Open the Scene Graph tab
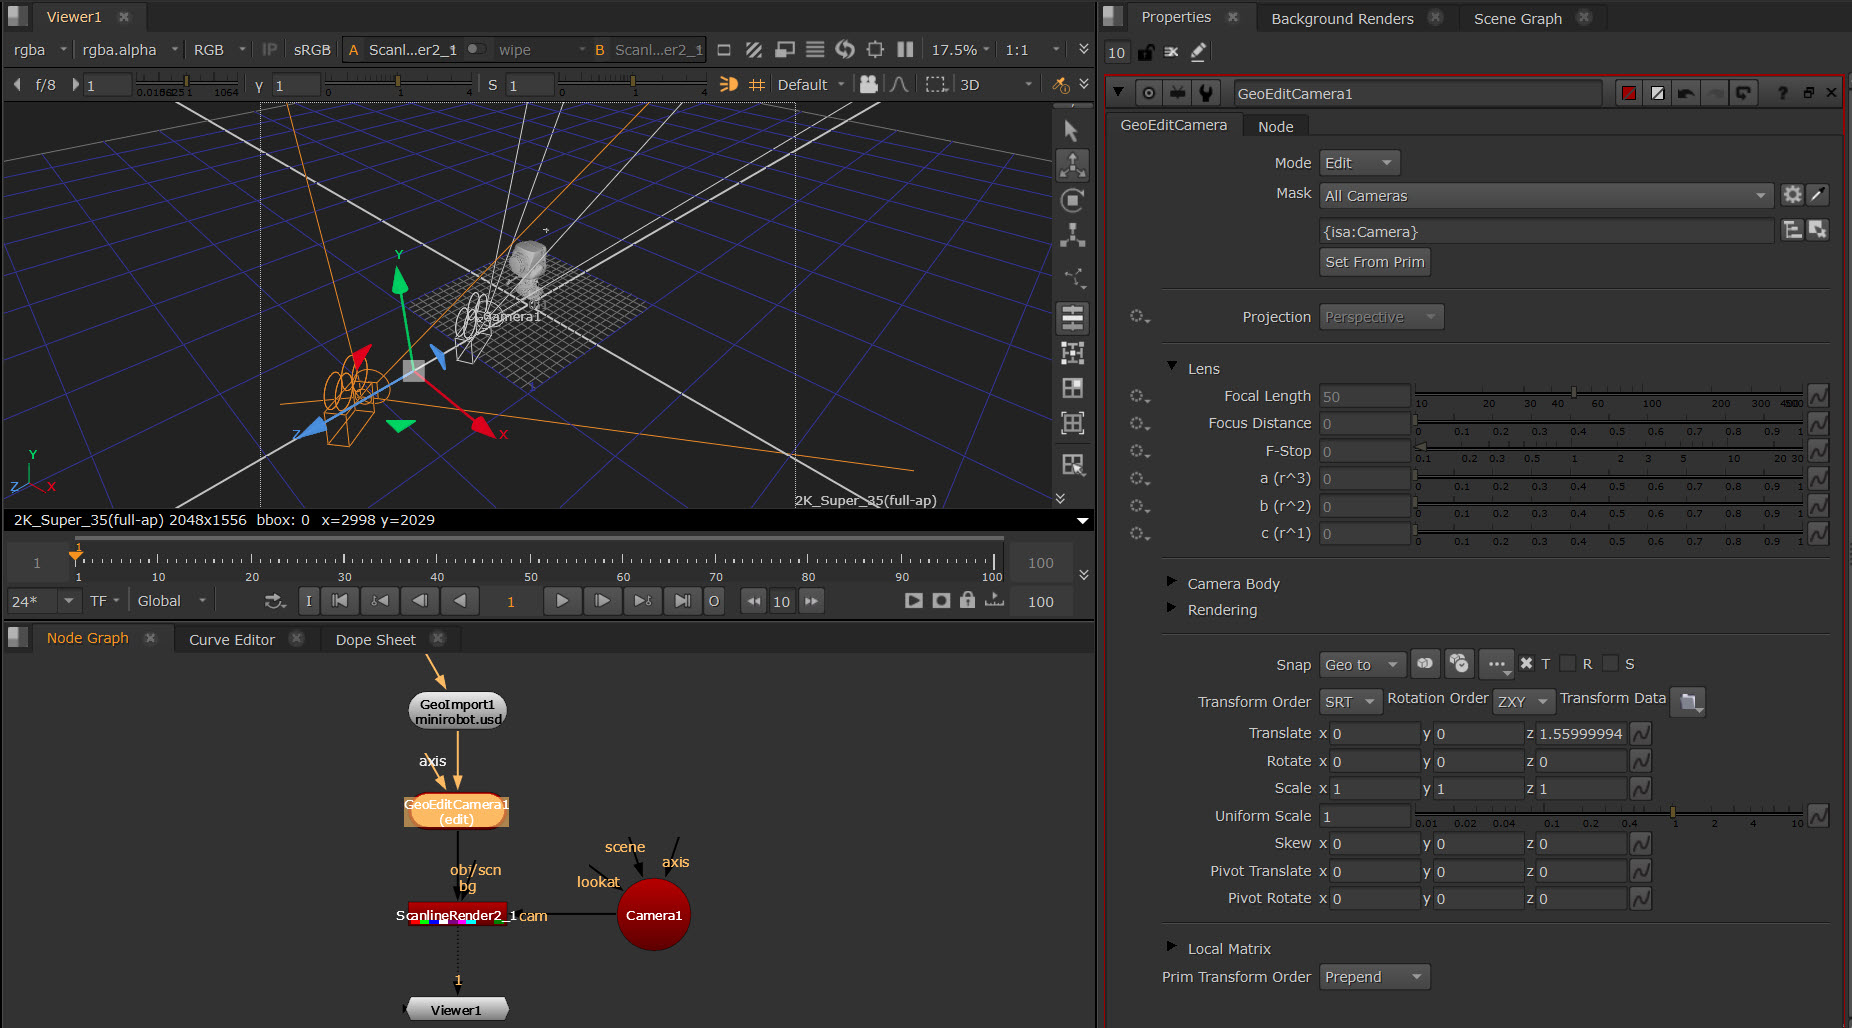1852x1028 pixels. coord(1517,19)
